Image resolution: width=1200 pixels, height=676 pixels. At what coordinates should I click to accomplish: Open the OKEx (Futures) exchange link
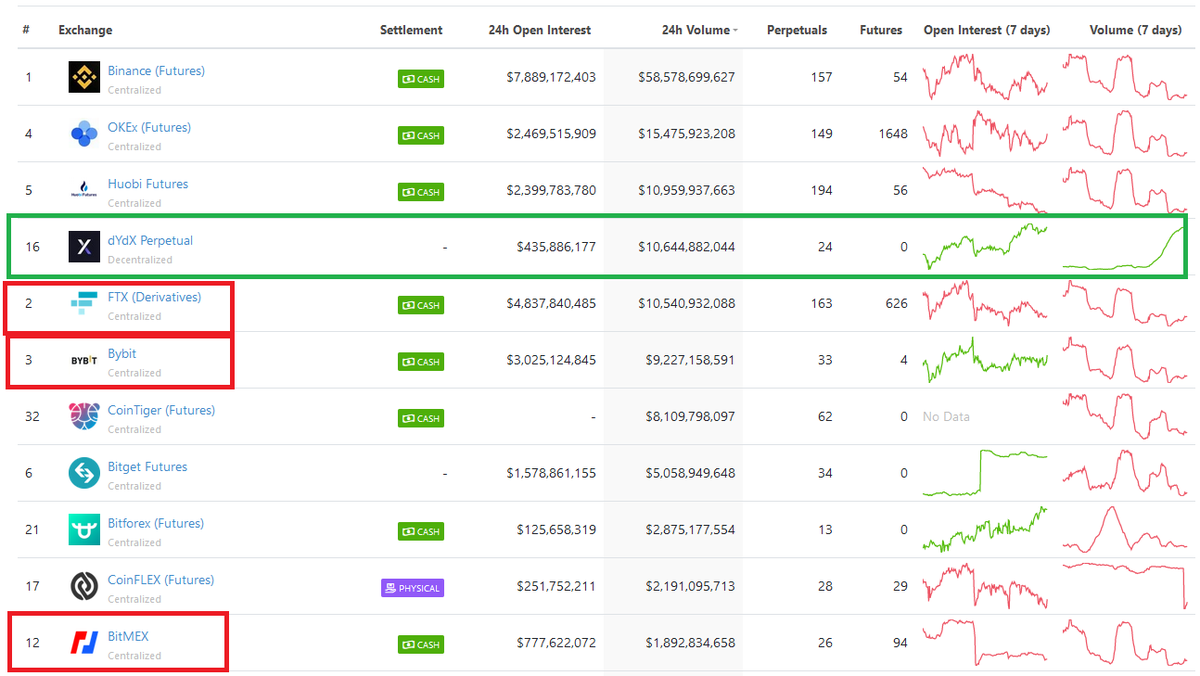pos(149,127)
